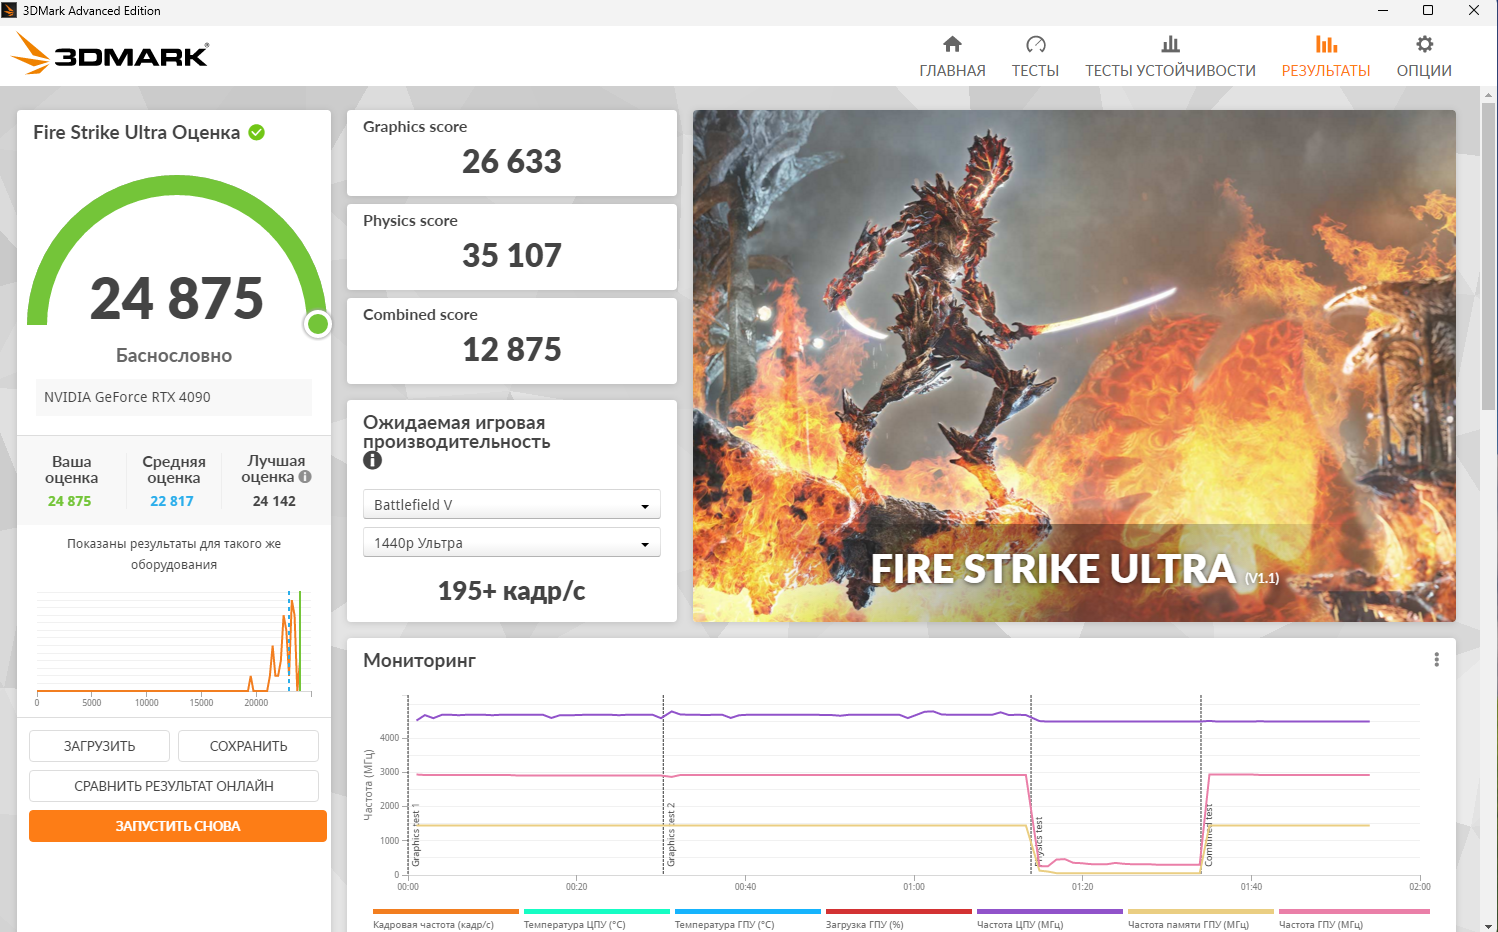Toggle Загрузка ГПУ legend swatch
The height and width of the screenshot is (932, 1498).
[x=899, y=911]
